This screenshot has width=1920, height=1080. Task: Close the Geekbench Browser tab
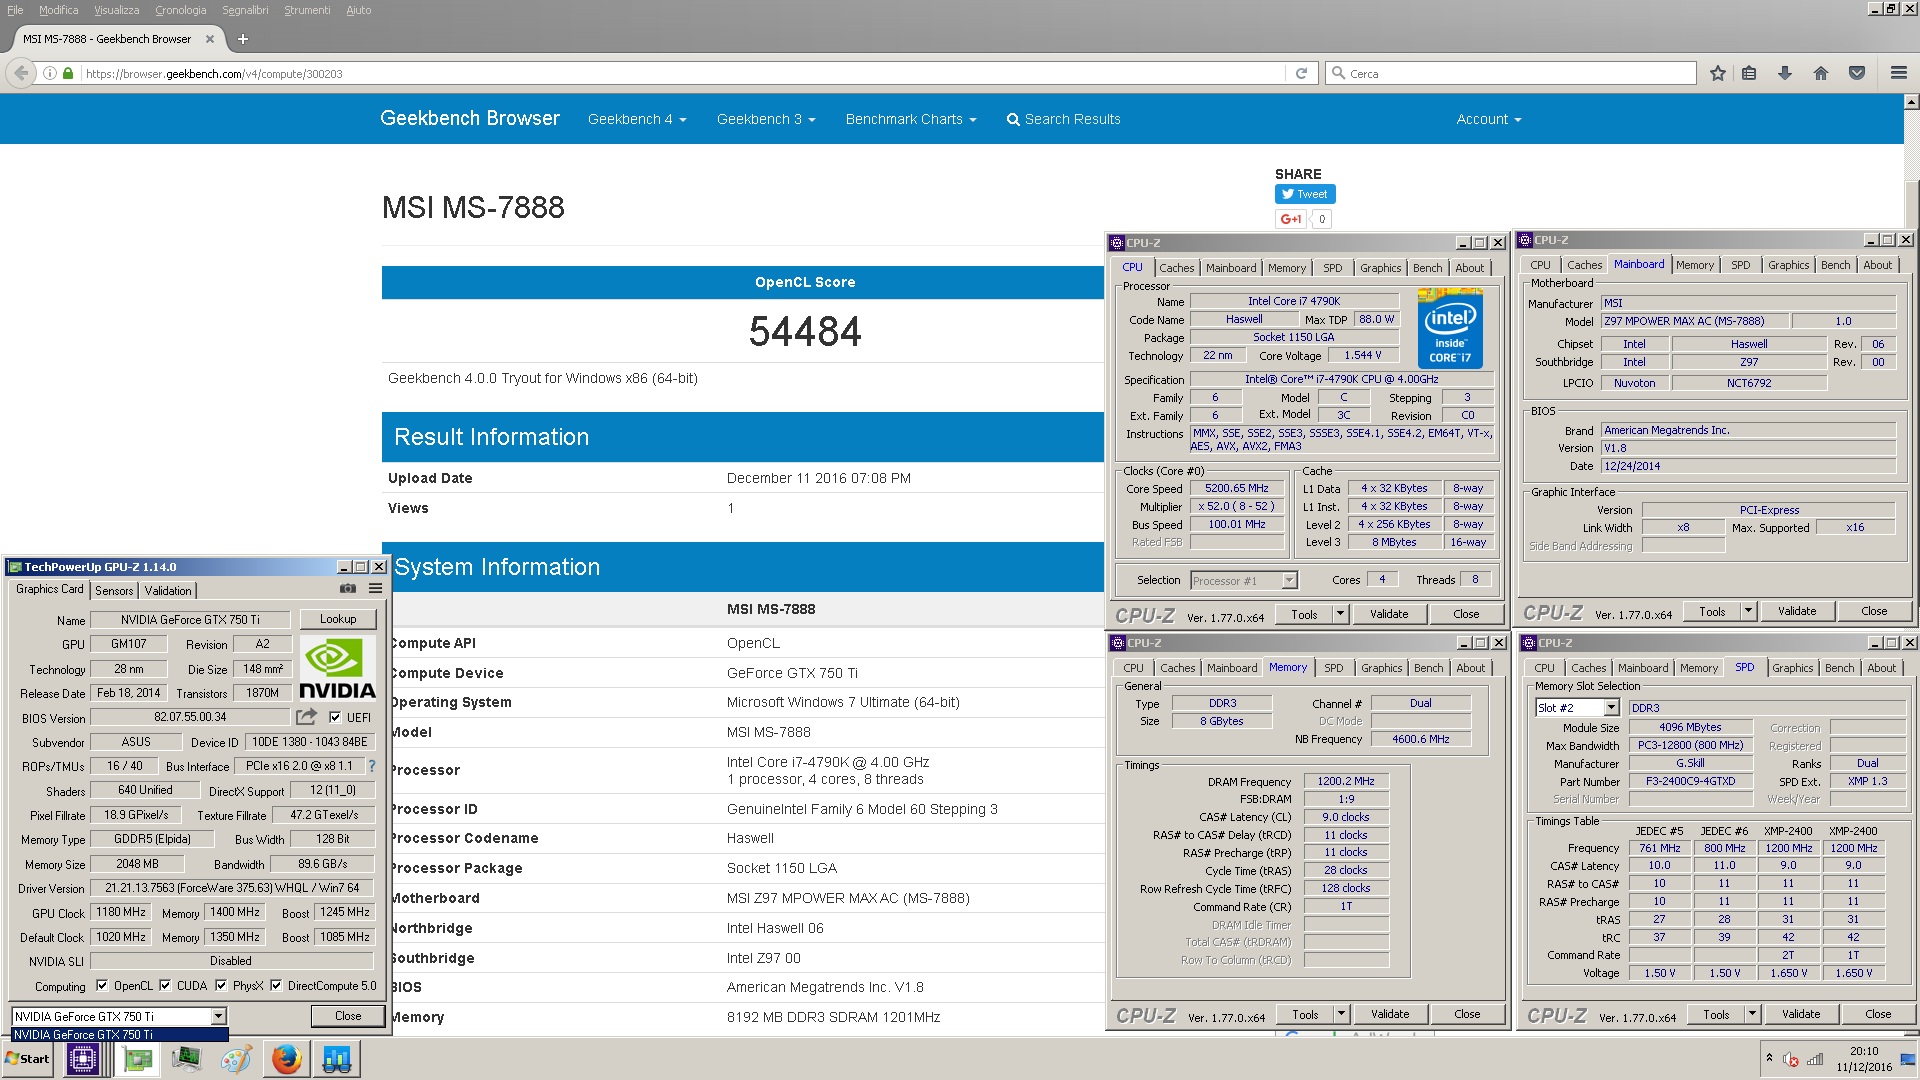point(210,39)
